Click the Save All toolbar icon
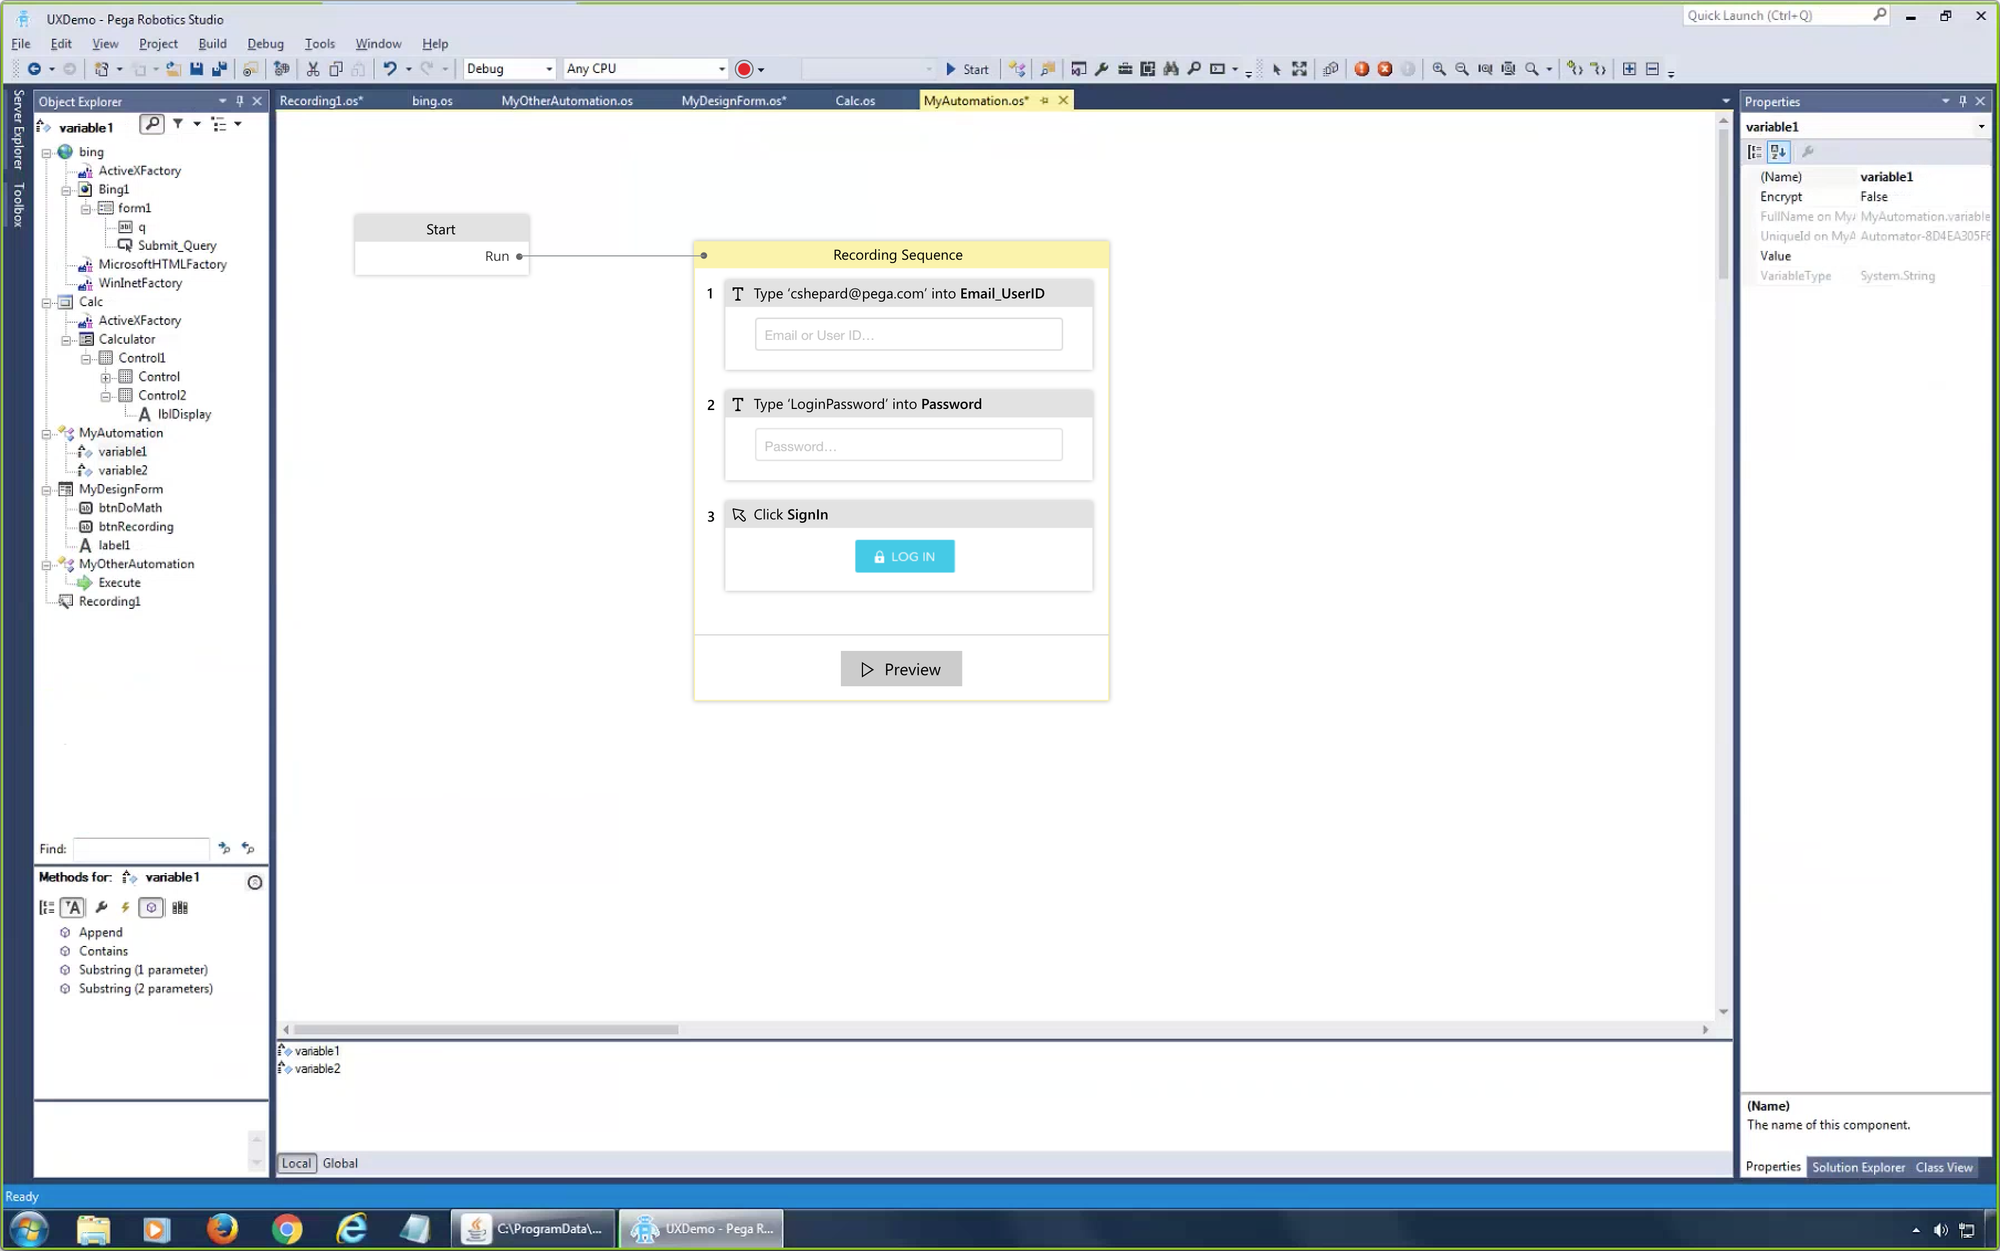Viewport: 2000px width, 1251px height. point(219,69)
